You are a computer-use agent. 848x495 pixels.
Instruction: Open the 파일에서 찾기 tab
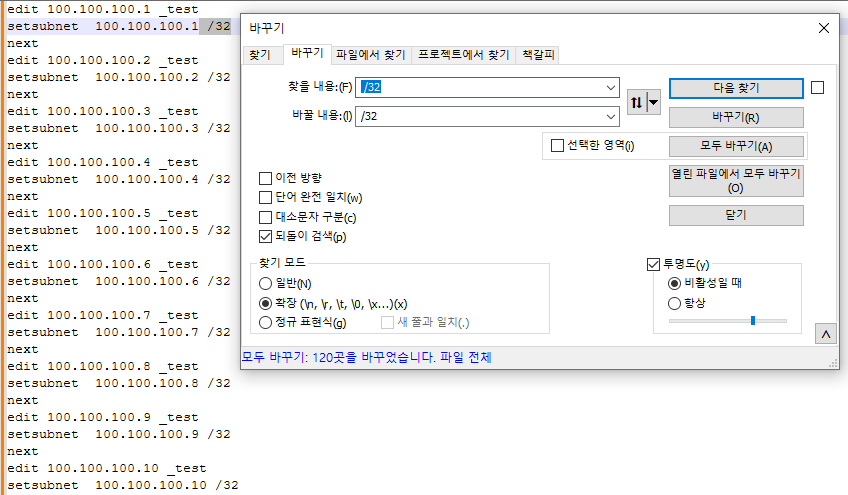tap(370, 55)
